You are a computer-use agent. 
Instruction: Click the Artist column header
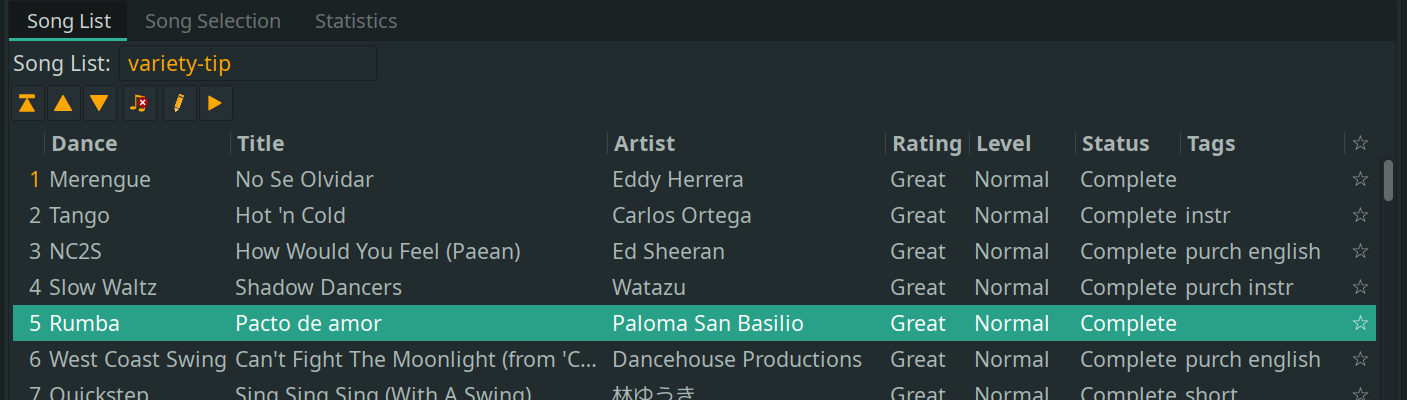coord(644,144)
